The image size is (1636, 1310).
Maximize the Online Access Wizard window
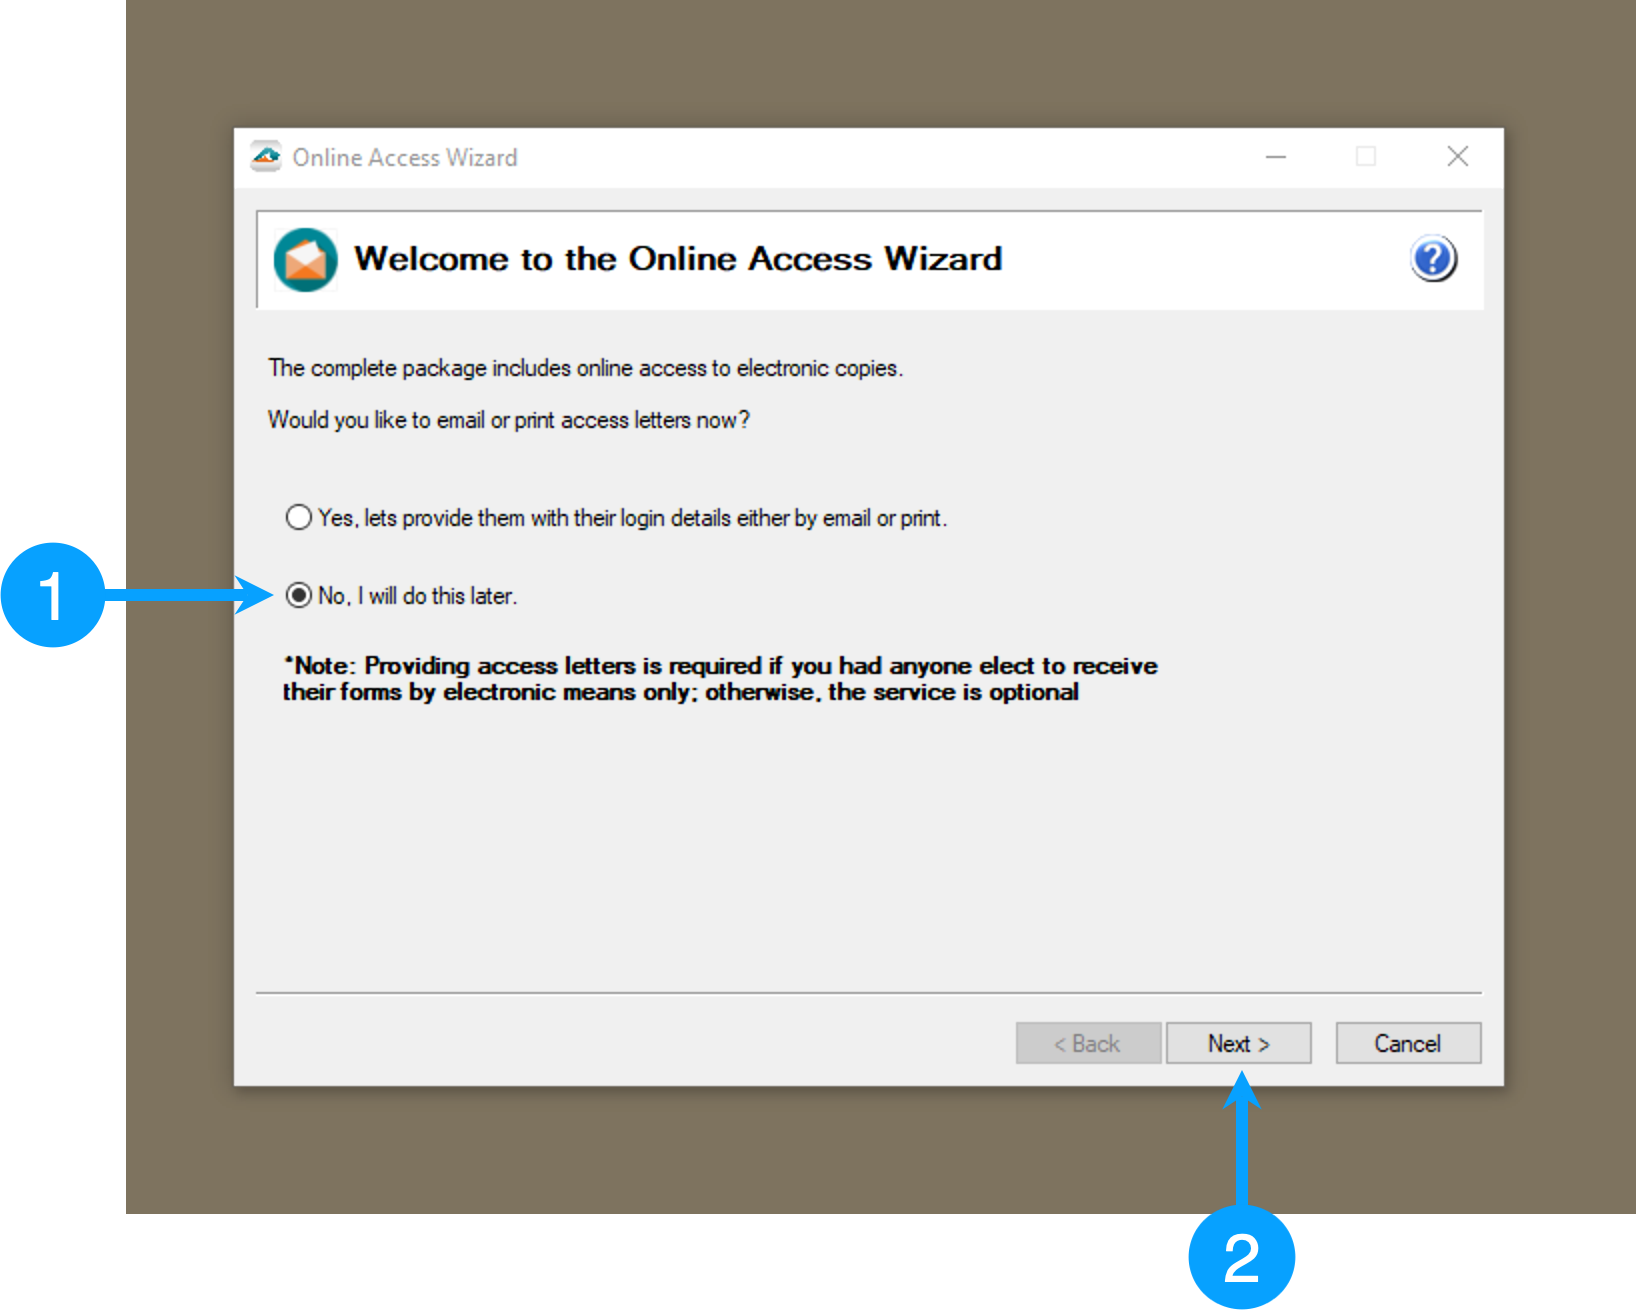[1365, 157]
